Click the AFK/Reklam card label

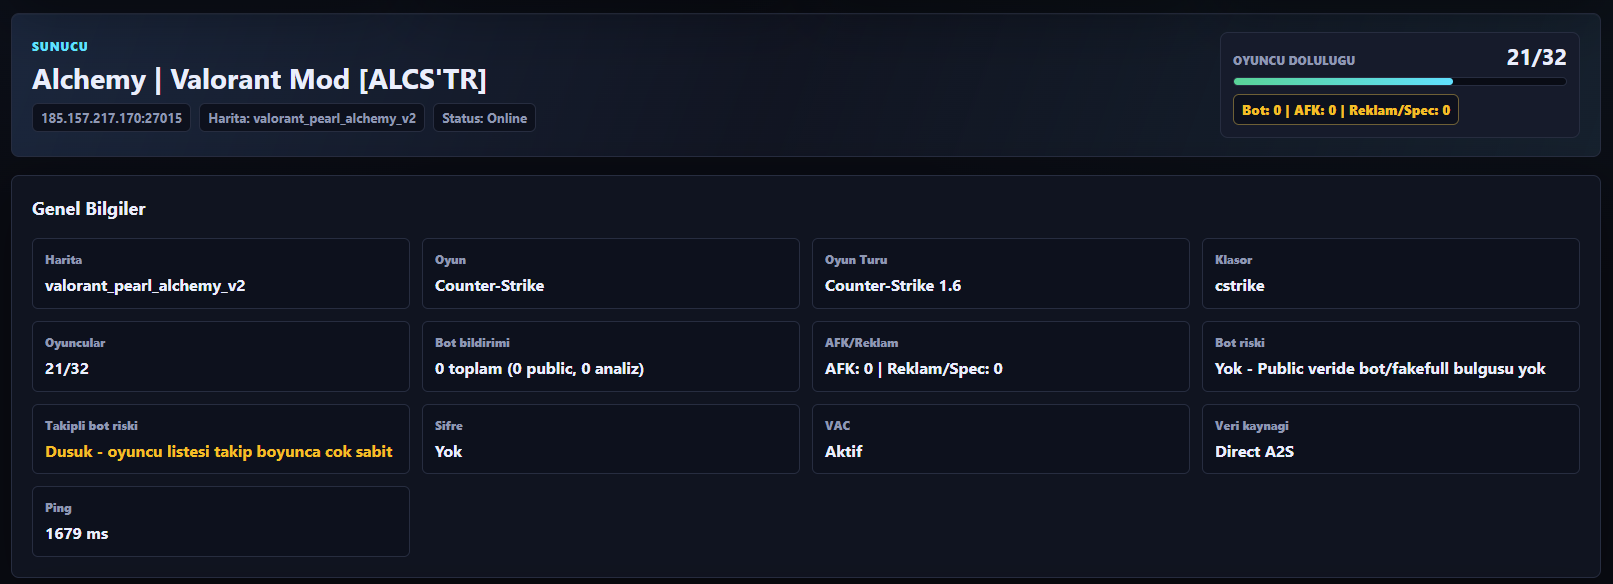[x=861, y=342]
